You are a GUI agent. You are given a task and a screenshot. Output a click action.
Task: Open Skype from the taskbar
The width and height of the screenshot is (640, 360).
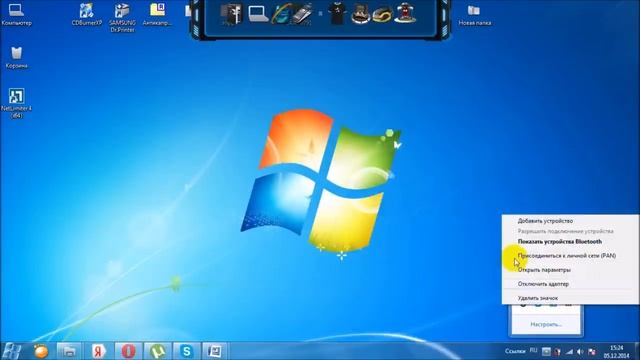point(187,351)
